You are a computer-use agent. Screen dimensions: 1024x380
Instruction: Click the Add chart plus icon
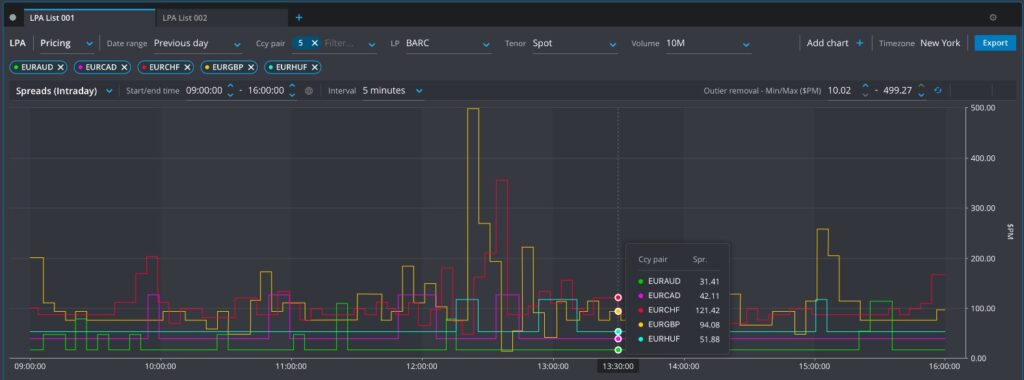pos(859,43)
